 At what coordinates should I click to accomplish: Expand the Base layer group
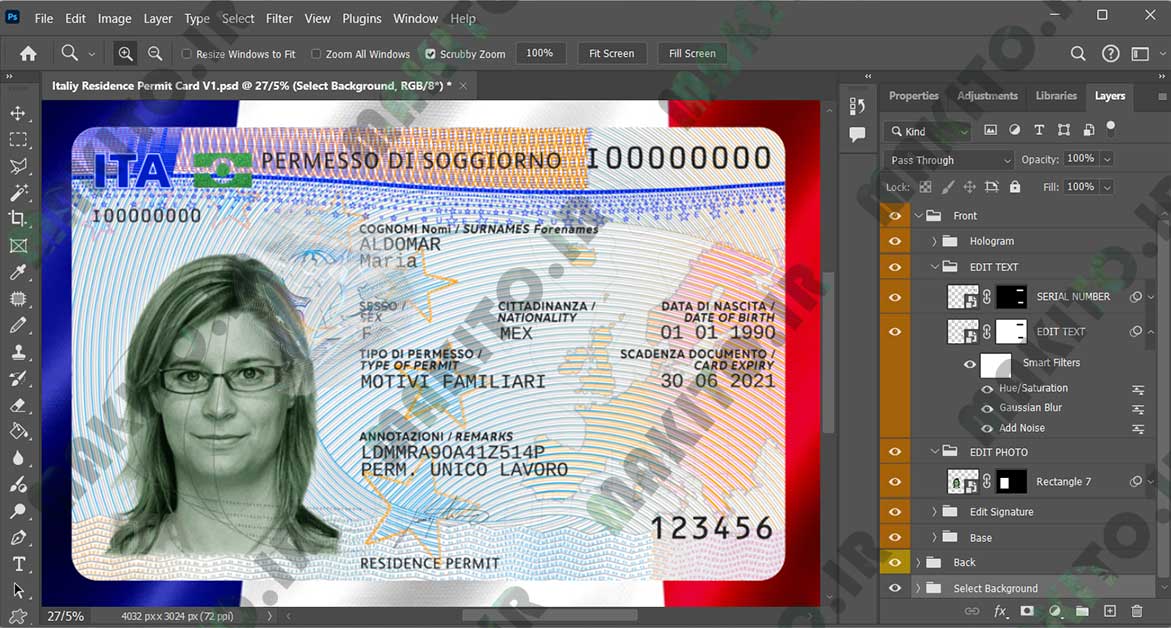click(x=934, y=537)
